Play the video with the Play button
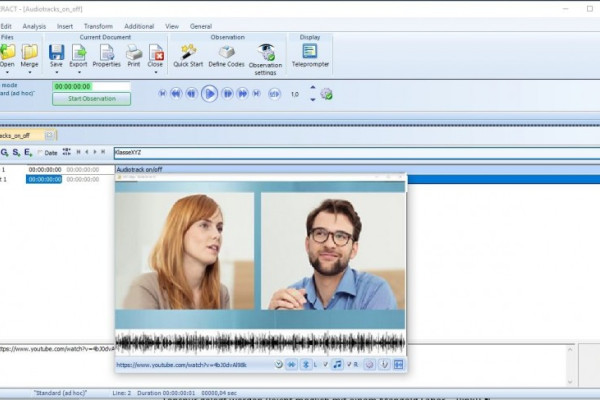Screen dimensions: 600x400 209,94
